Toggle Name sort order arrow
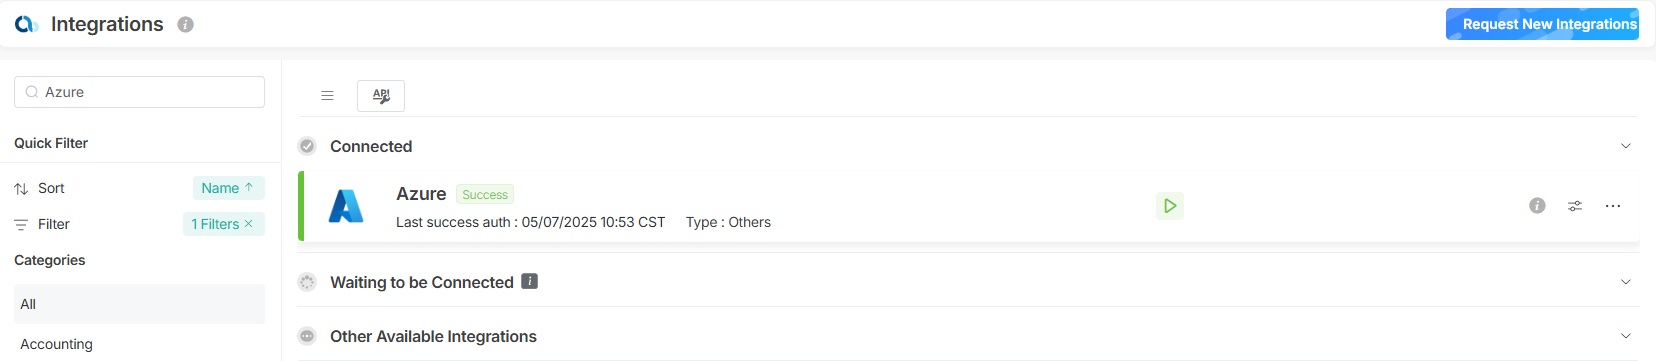The image size is (1656, 361). (249, 187)
